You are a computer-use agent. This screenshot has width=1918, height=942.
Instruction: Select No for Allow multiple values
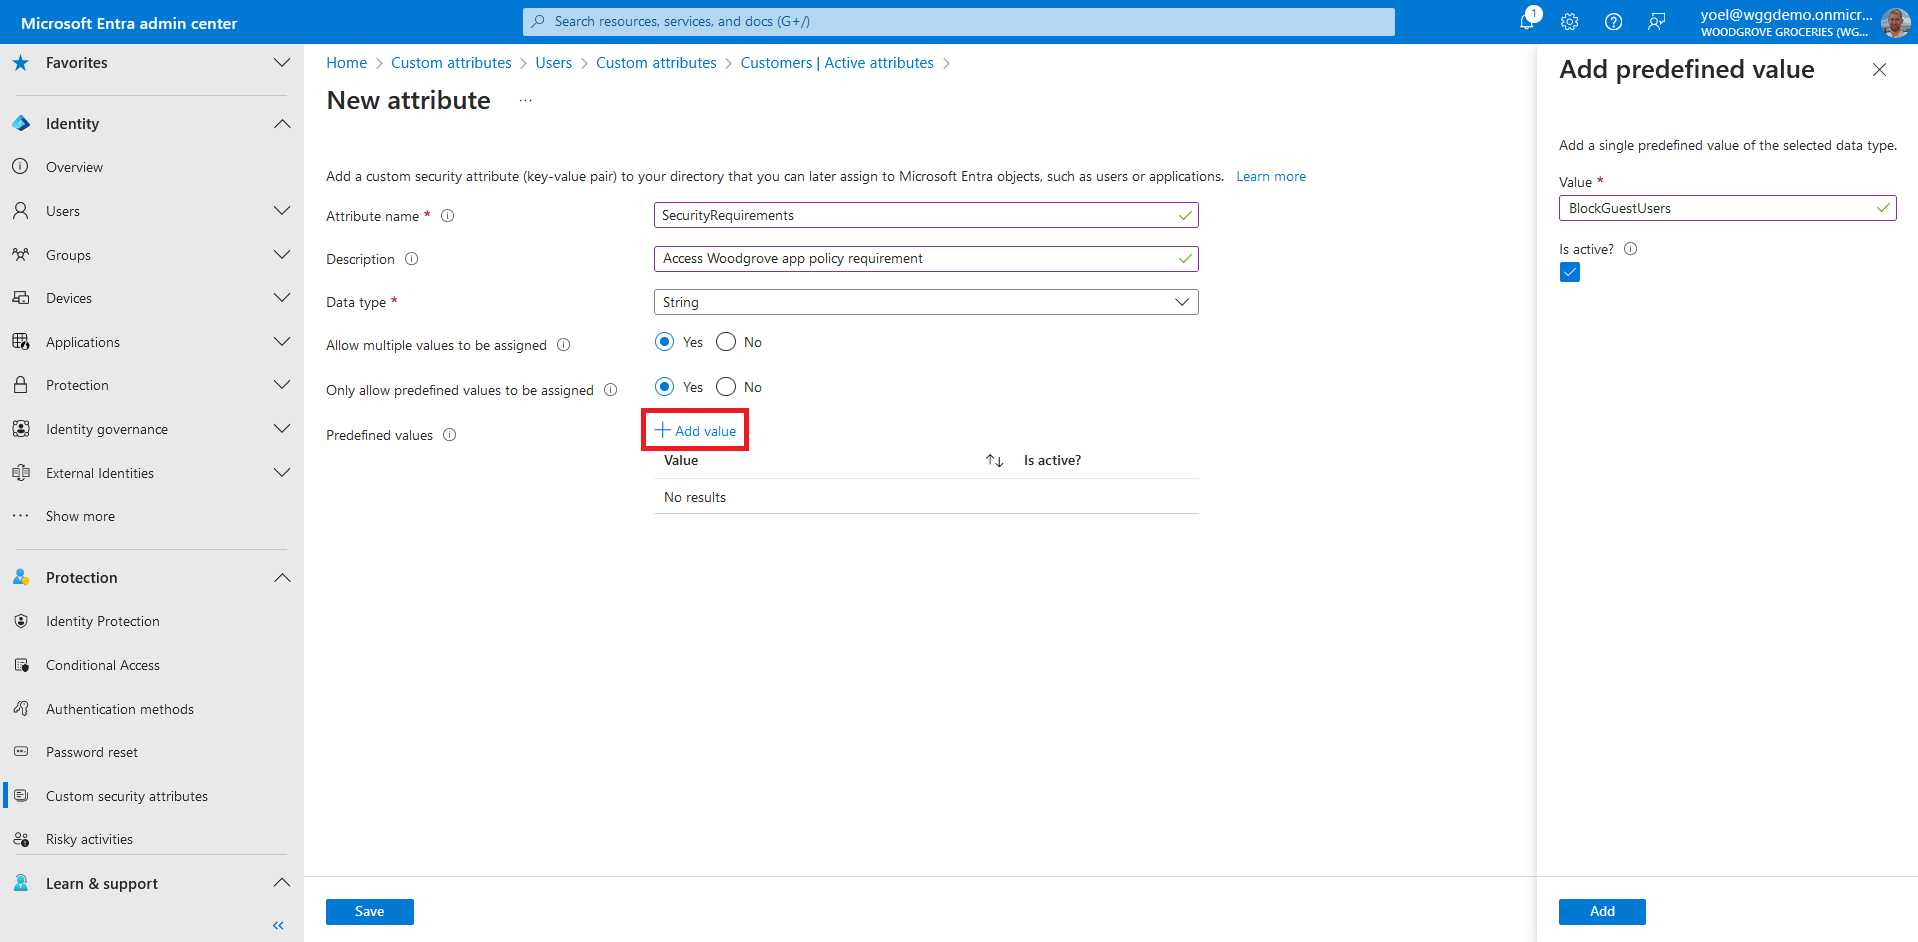coord(726,342)
